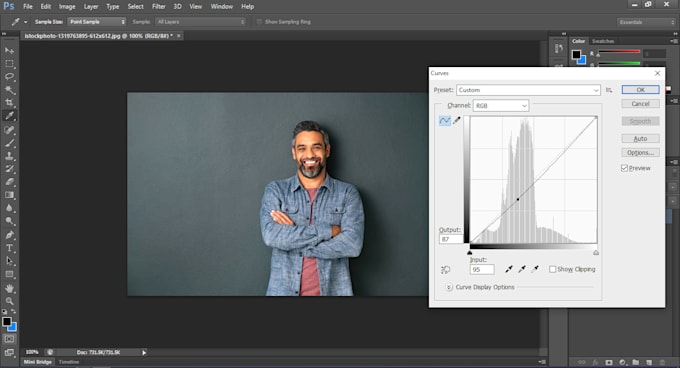680x368 pixels.
Task: Select the Lasso tool
Action: pos(9,77)
